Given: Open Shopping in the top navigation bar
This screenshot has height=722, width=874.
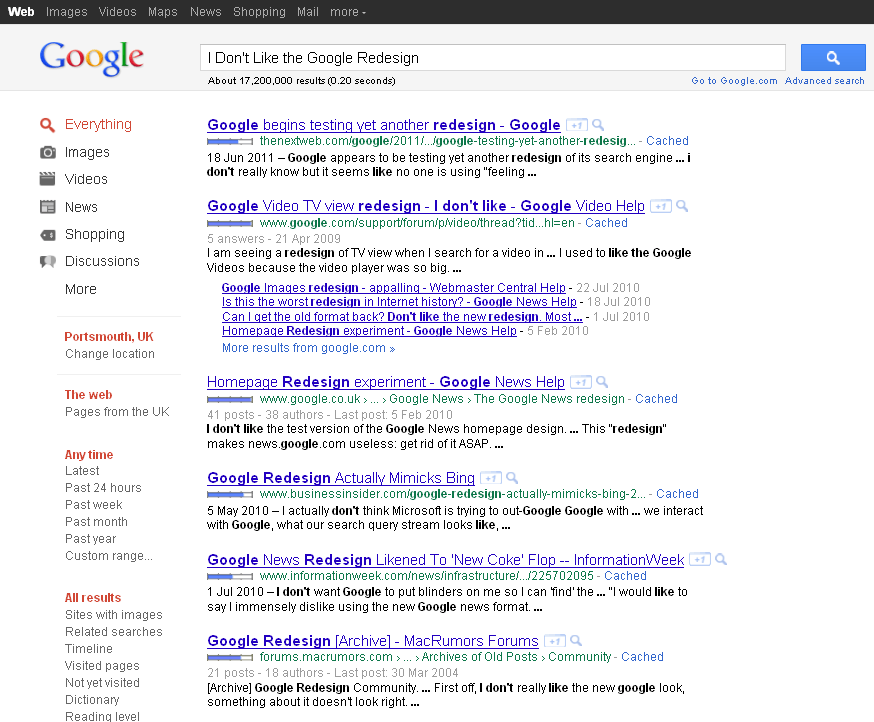Looking at the screenshot, I should [259, 12].
